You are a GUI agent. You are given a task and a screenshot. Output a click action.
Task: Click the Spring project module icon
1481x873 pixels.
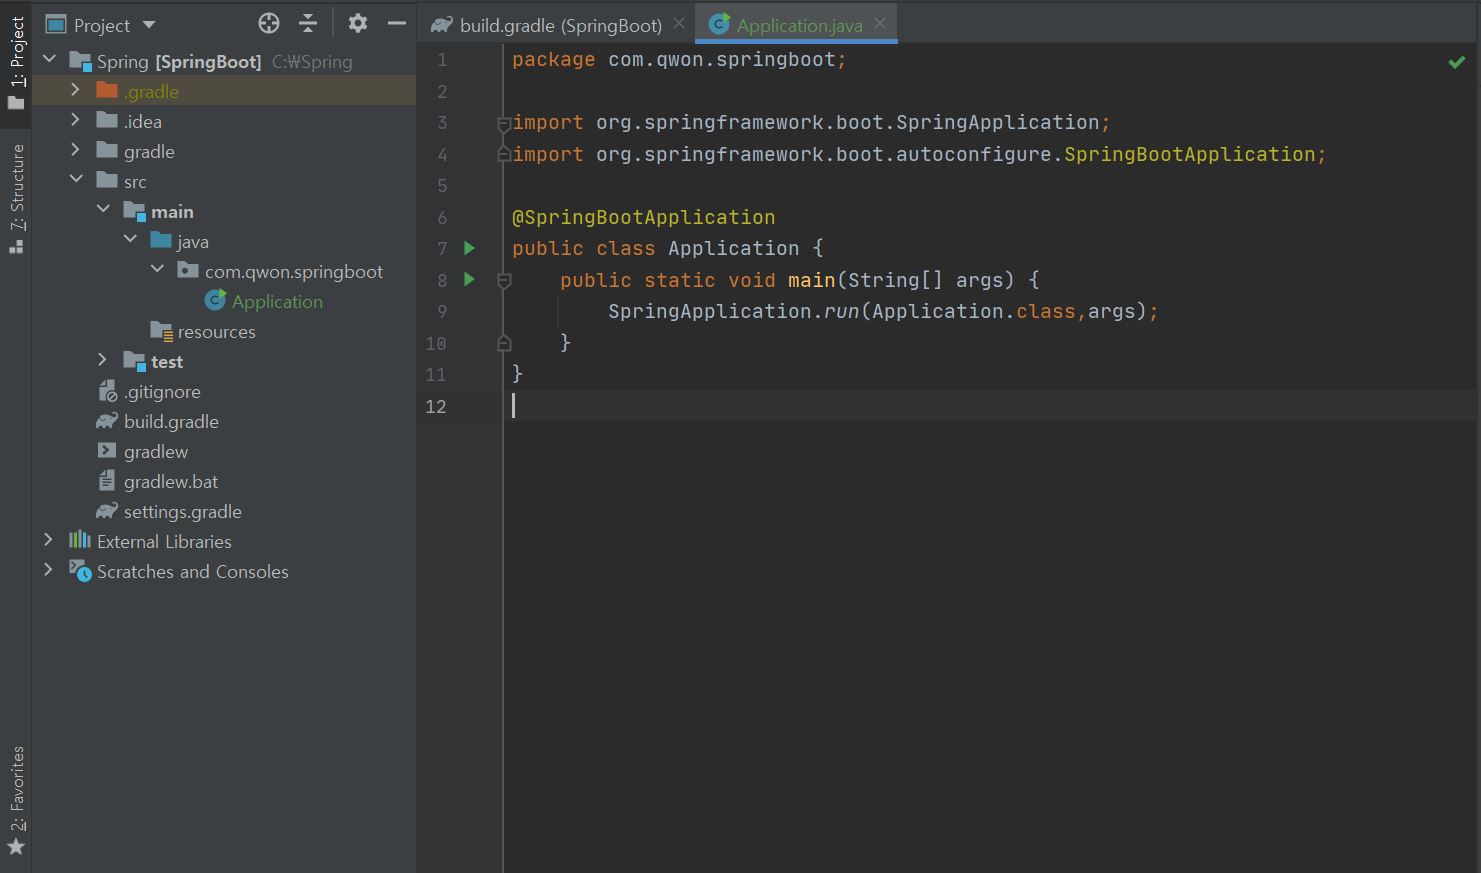pos(80,61)
